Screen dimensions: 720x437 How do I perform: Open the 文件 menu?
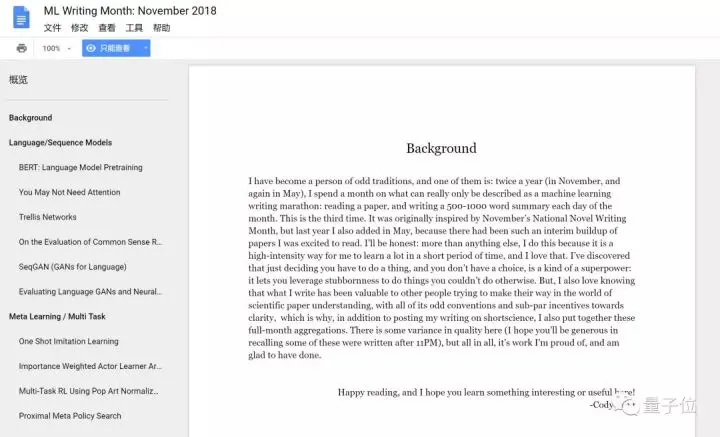pyautogui.click(x=52, y=28)
